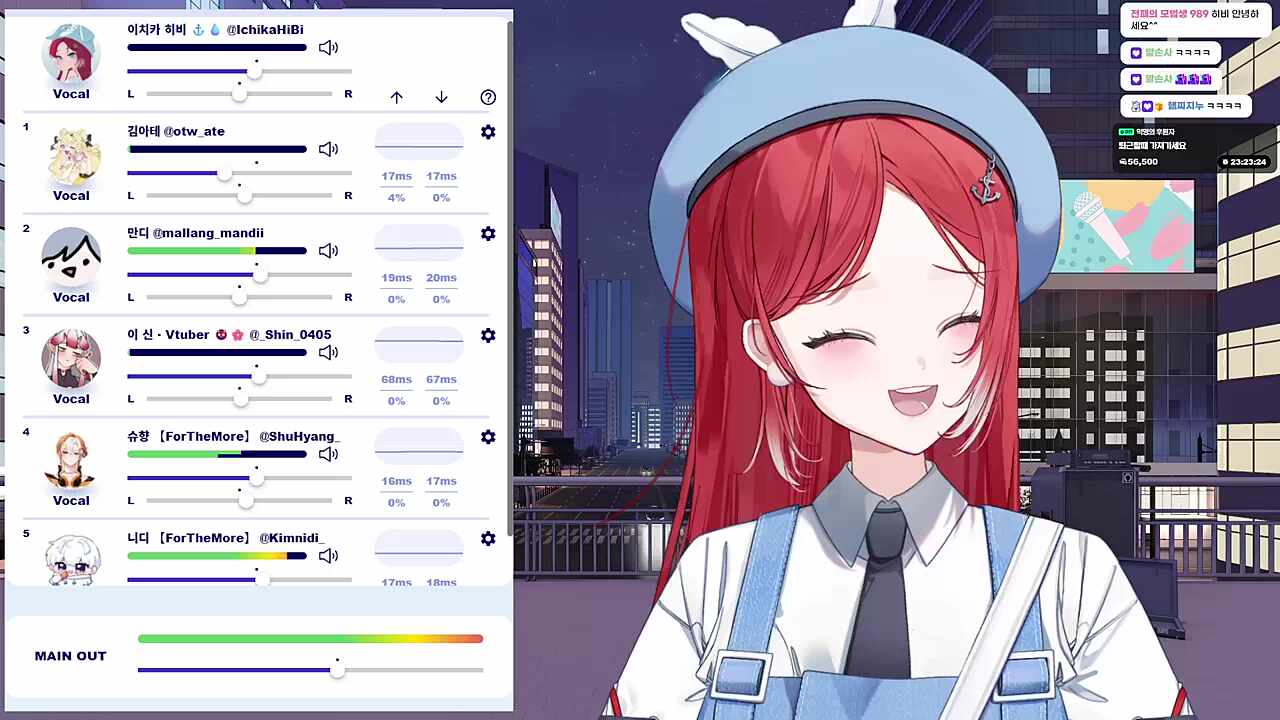
Task: Click 이 신 Vtuber avatar thumbnail
Action: 71,358
